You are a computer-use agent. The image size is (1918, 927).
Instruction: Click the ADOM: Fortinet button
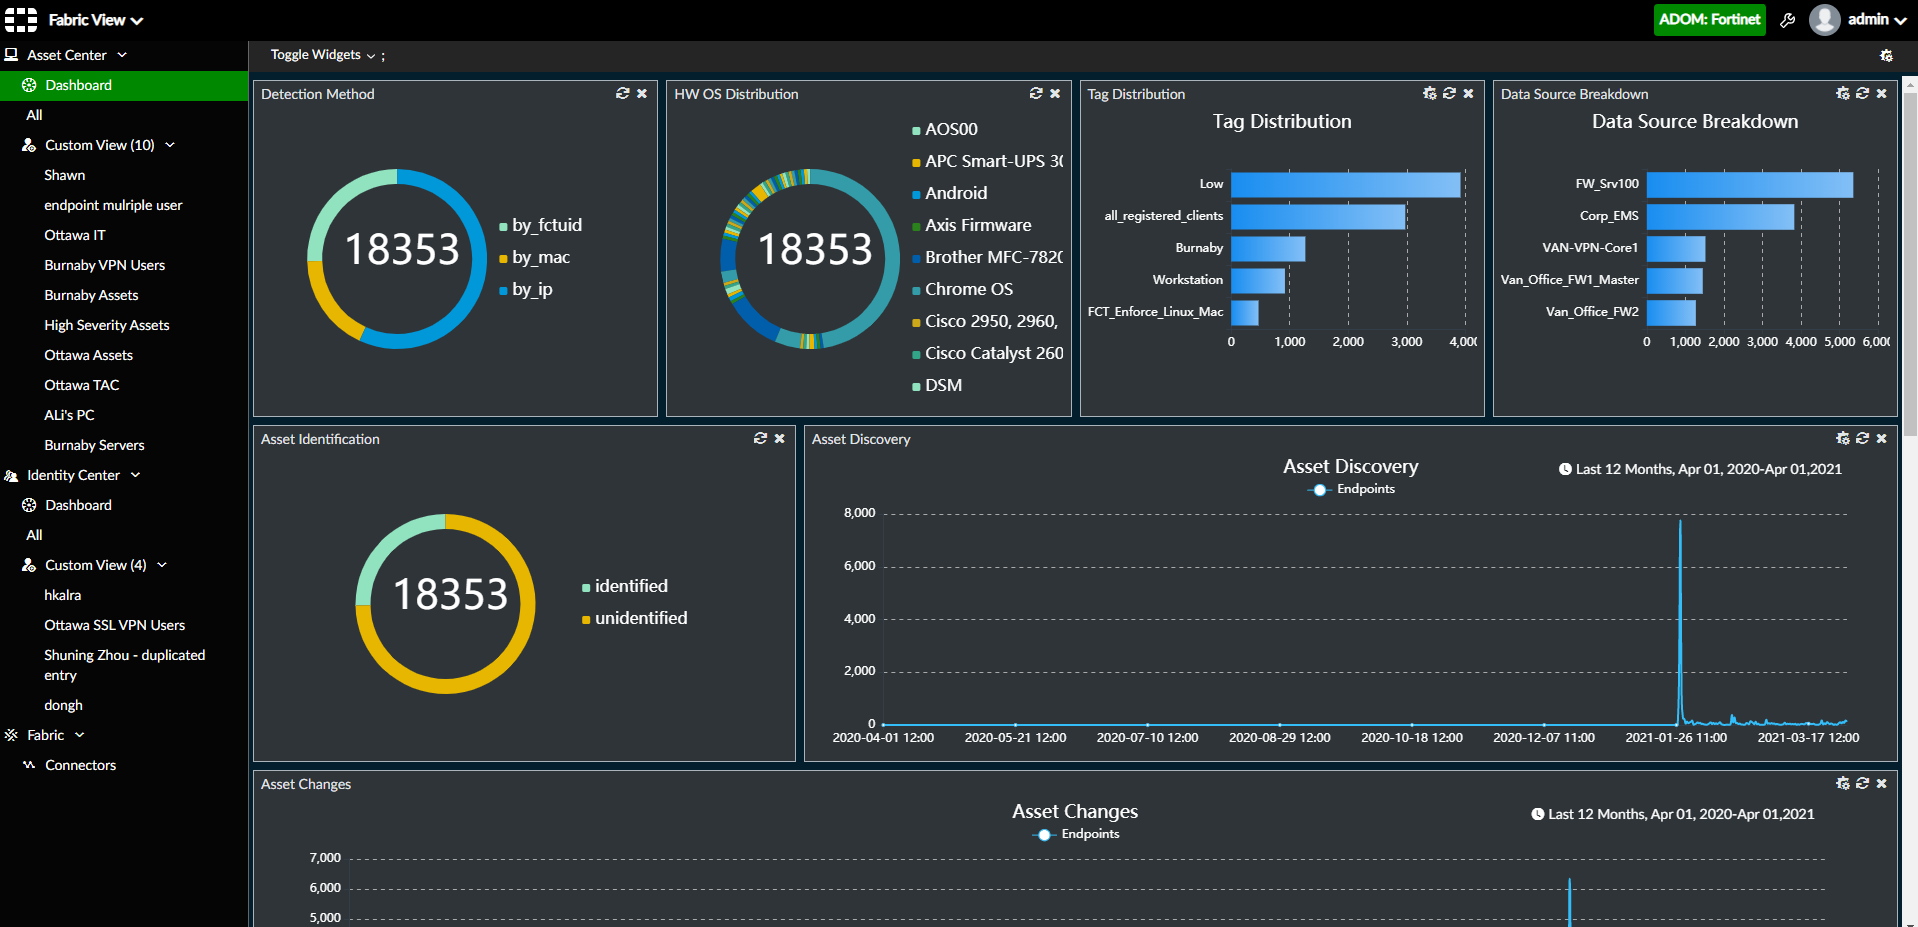pos(1709,20)
